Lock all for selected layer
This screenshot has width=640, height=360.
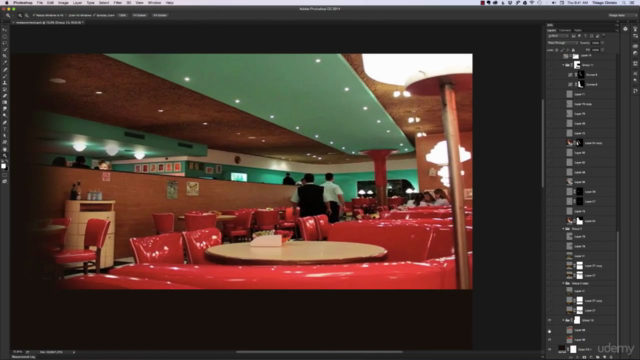[x=573, y=50]
